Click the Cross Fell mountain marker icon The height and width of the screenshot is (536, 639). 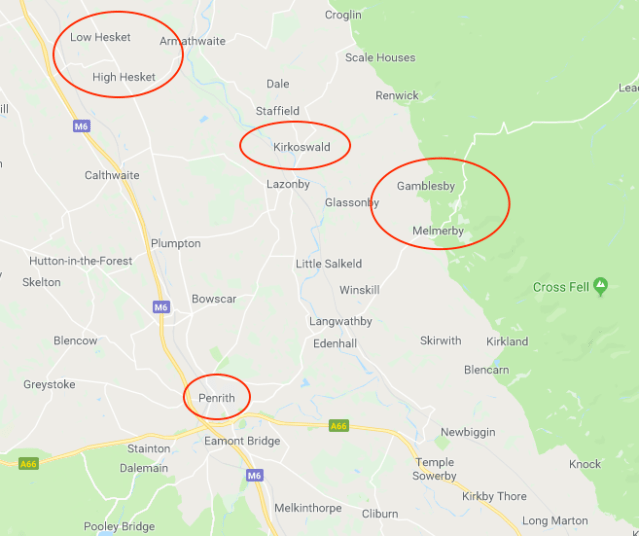[600, 286]
